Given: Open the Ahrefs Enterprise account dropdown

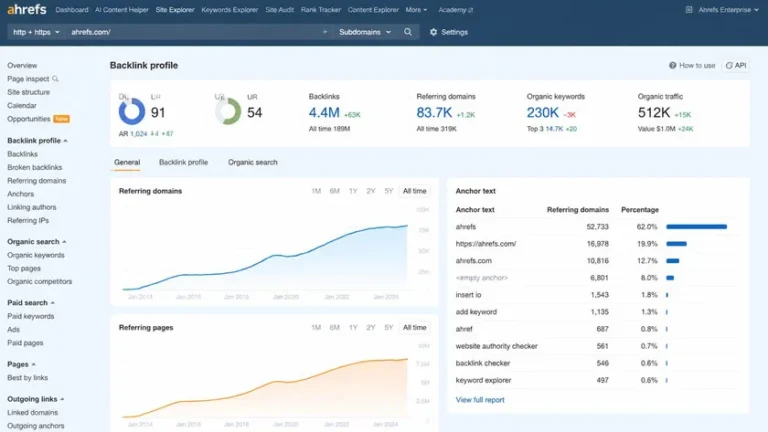Looking at the screenshot, I should [x=728, y=10].
